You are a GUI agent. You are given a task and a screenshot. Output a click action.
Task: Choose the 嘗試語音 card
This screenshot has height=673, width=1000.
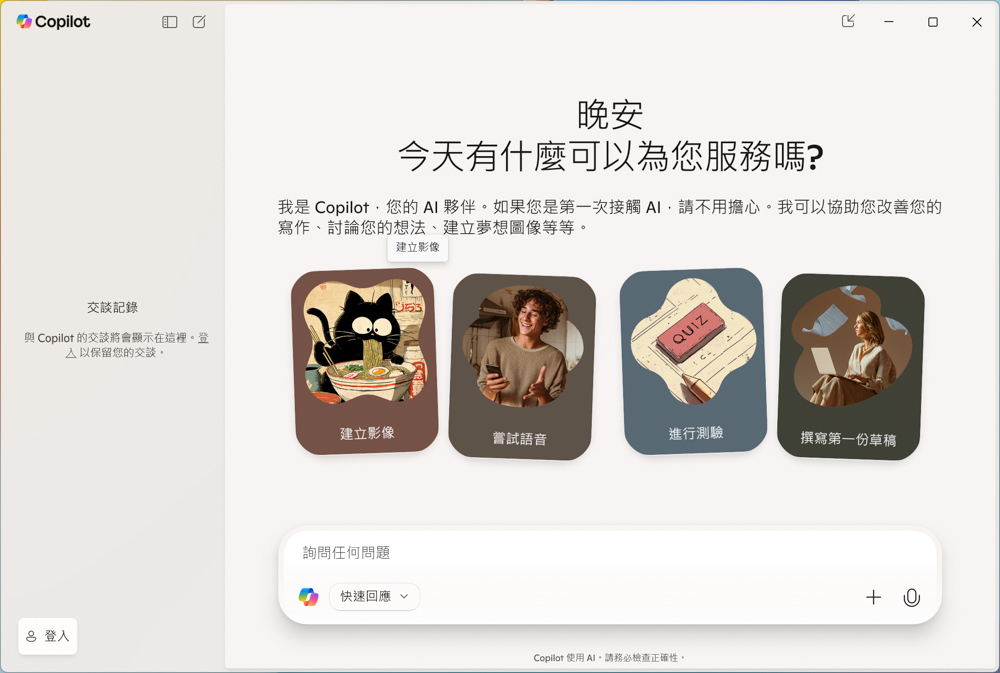tap(522, 366)
